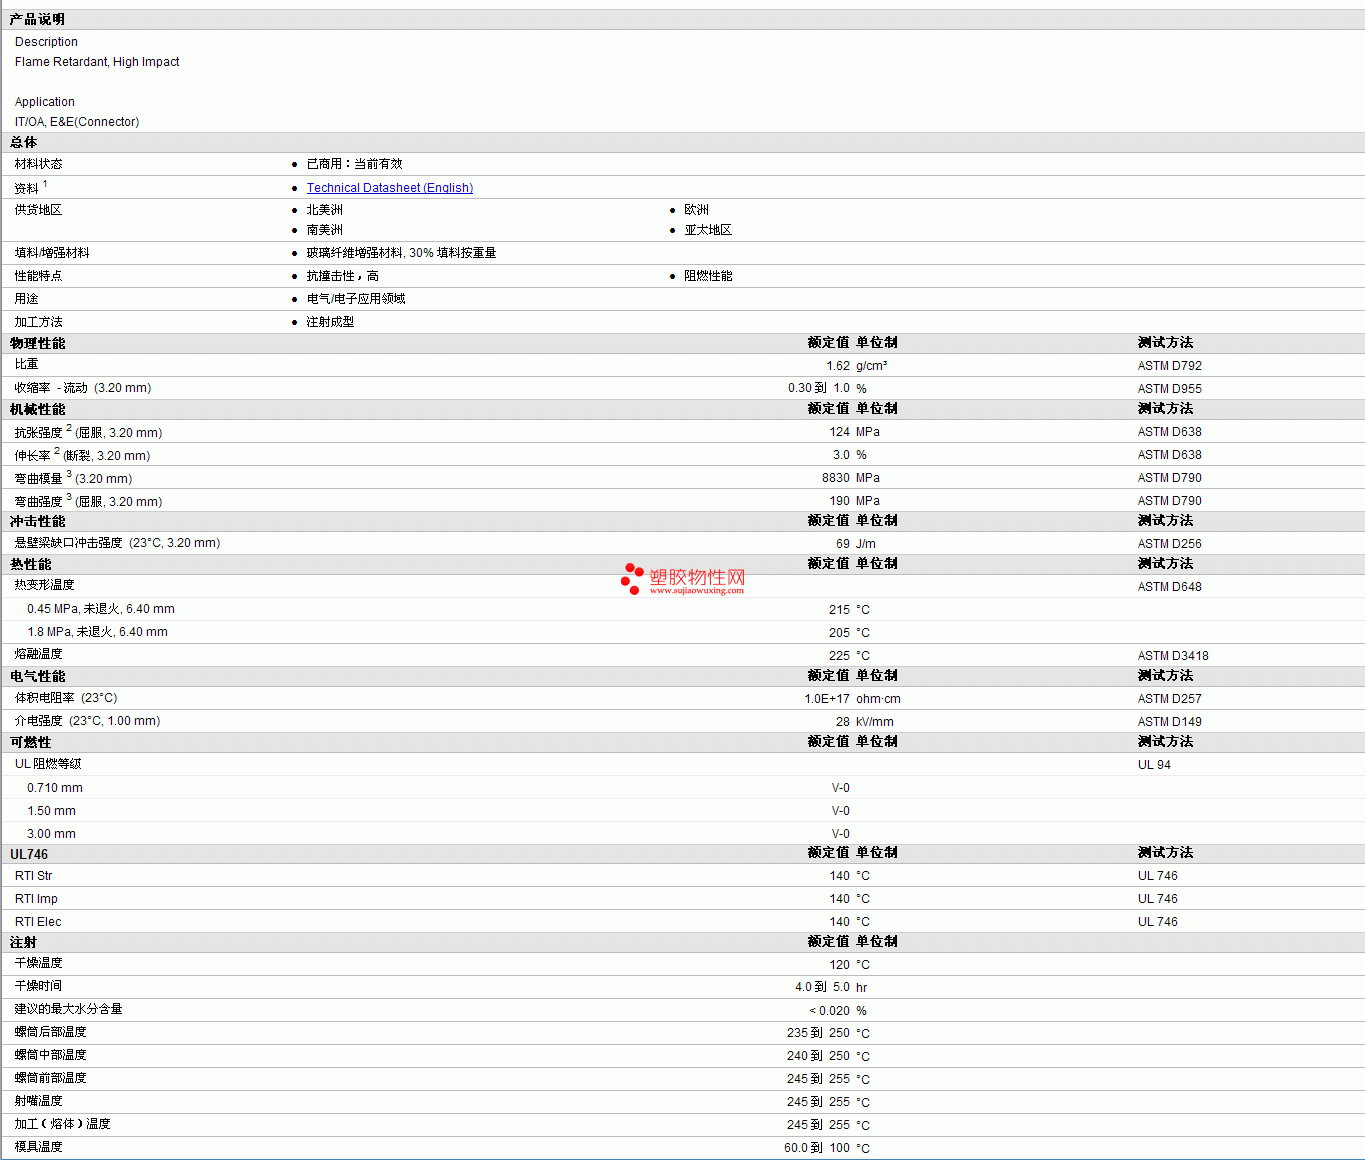Click the UL 94 test method entry
Image resolution: width=1365 pixels, height=1160 pixels.
[1154, 765]
